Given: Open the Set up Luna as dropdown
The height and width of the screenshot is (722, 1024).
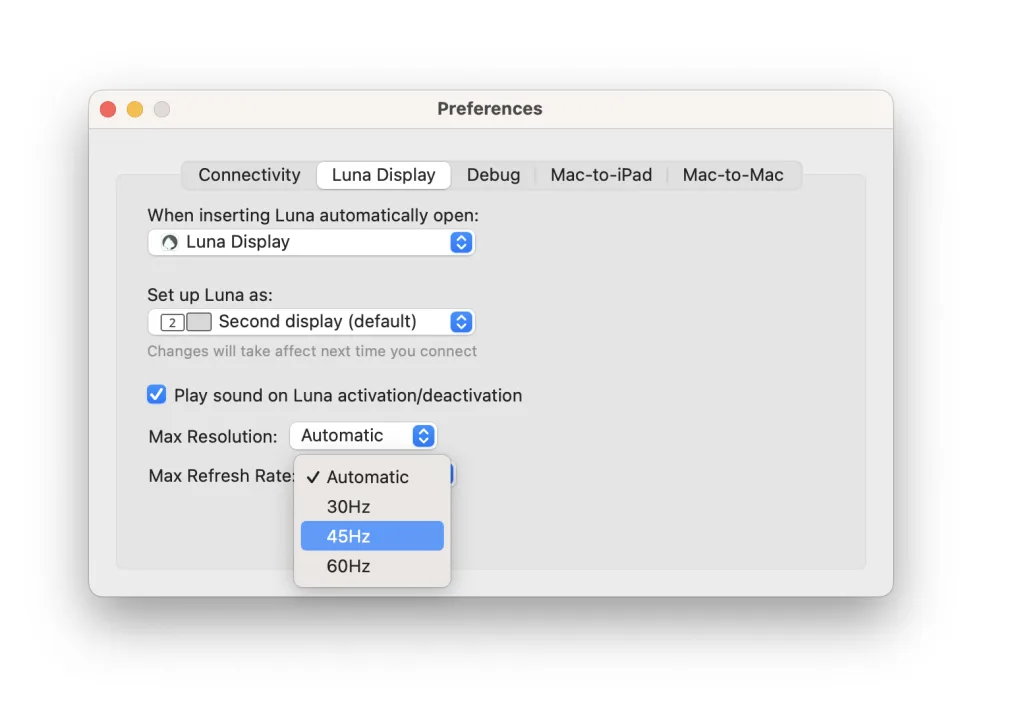Looking at the screenshot, I should [311, 321].
